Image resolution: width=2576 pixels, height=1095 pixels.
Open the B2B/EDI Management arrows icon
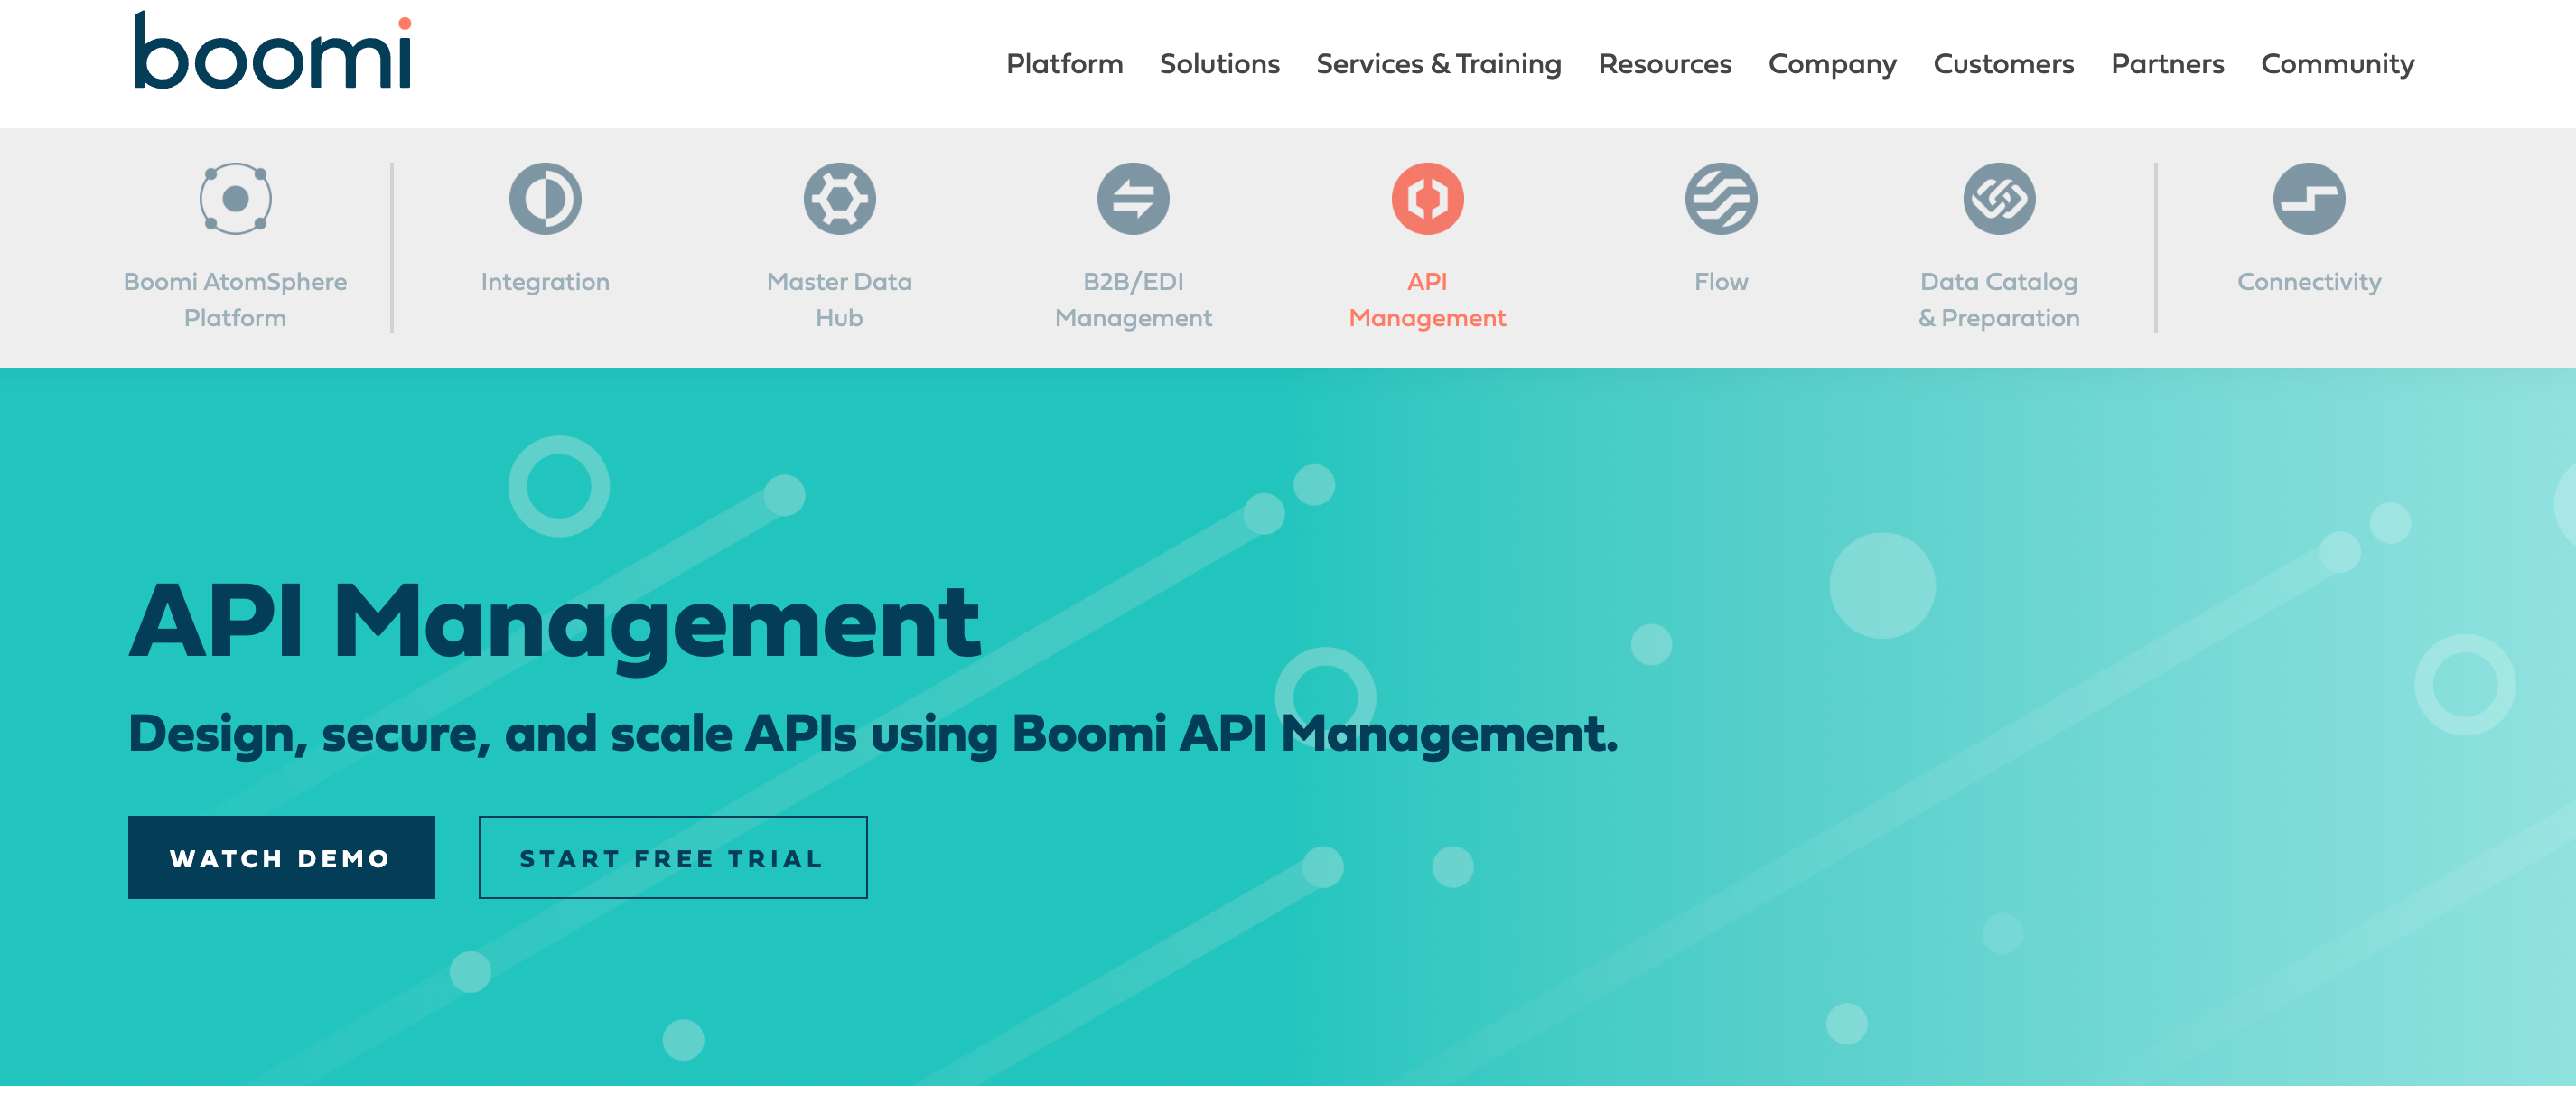click(x=1133, y=198)
